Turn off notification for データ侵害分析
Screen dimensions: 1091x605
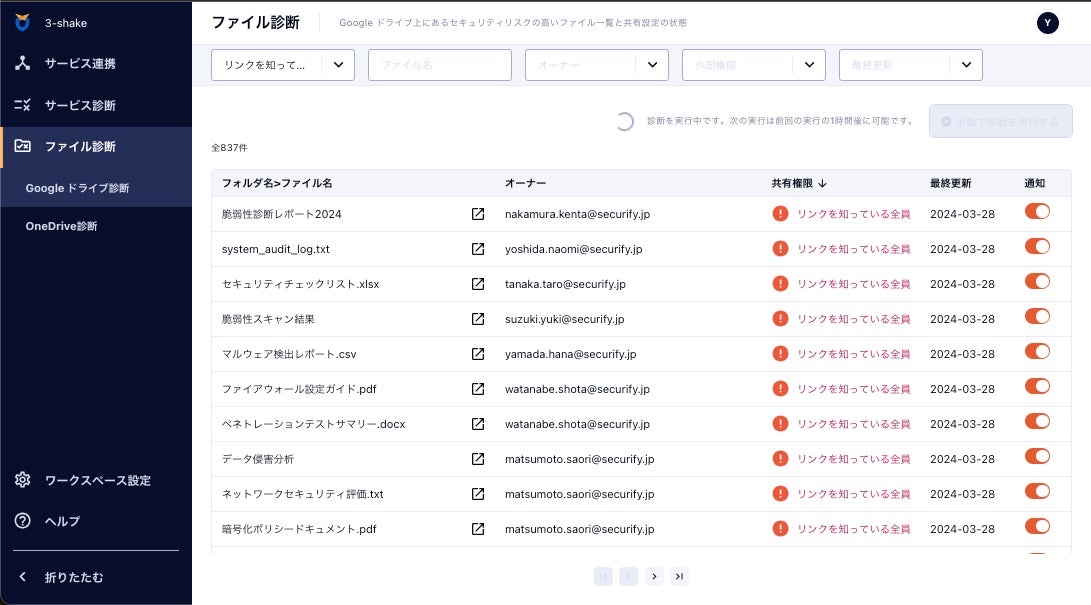(1037, 457)
